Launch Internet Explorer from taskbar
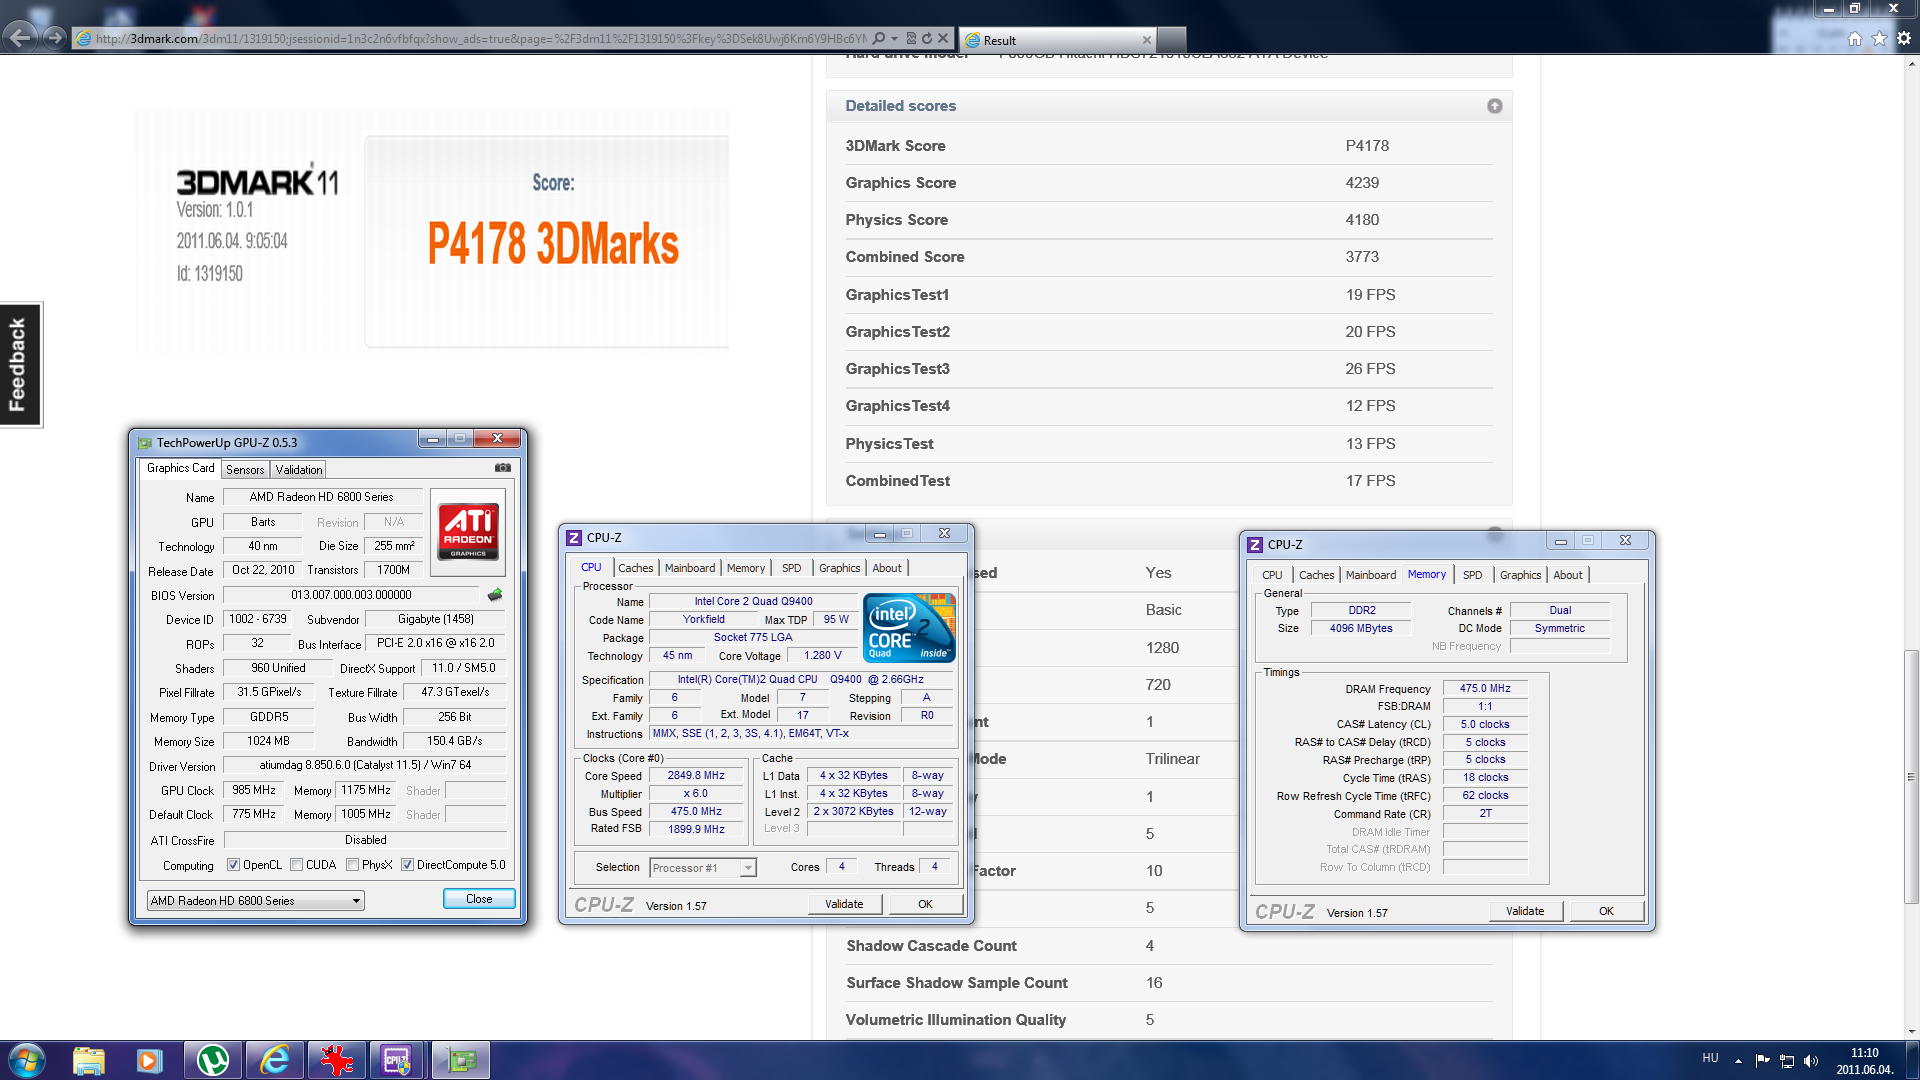 point(274,1060)
